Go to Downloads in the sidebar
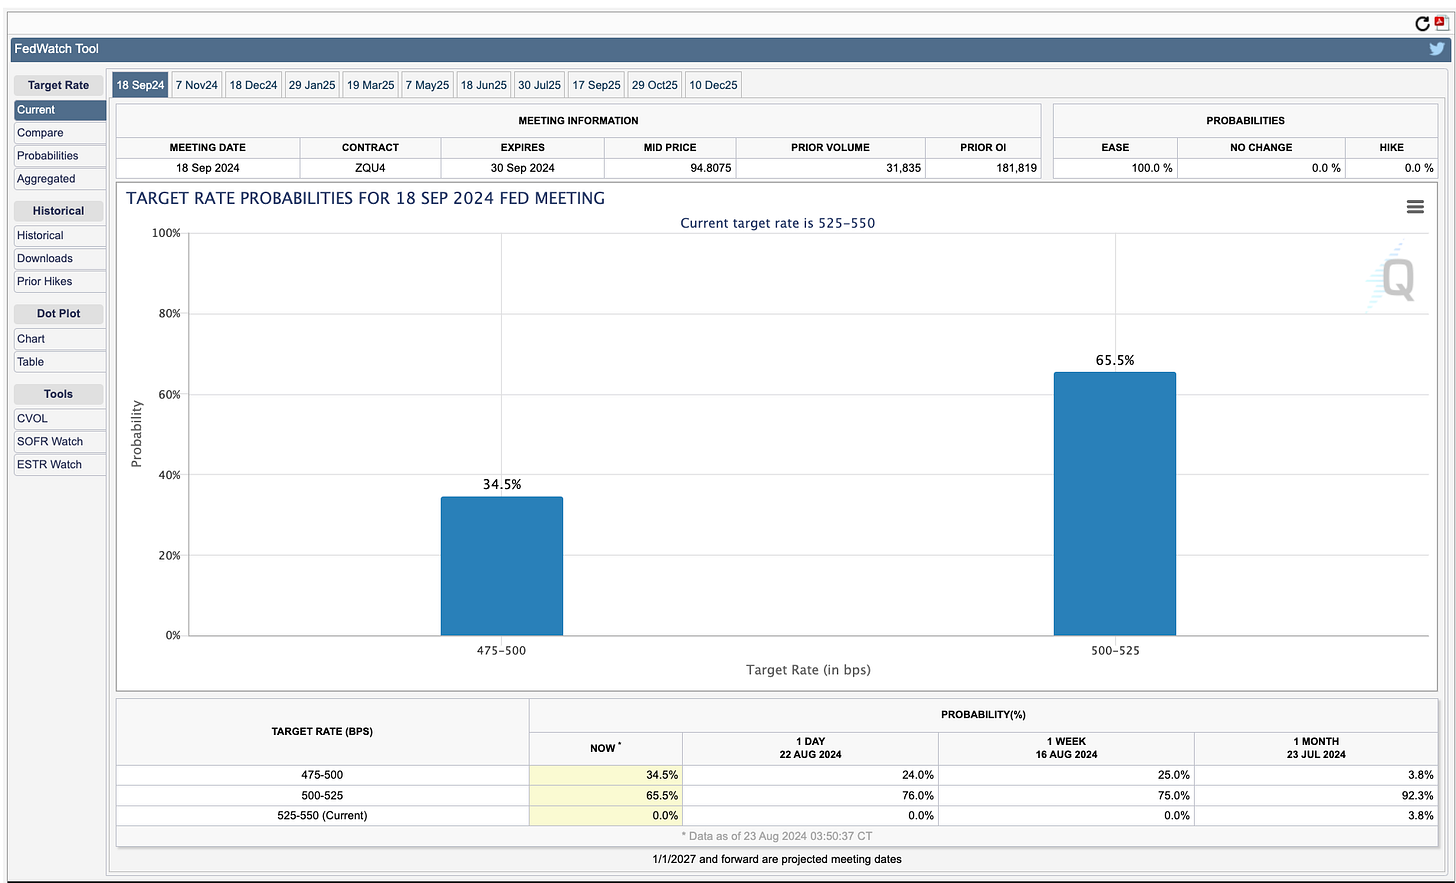This screenshot has height=883, width=1456. [x=60, y=258]
